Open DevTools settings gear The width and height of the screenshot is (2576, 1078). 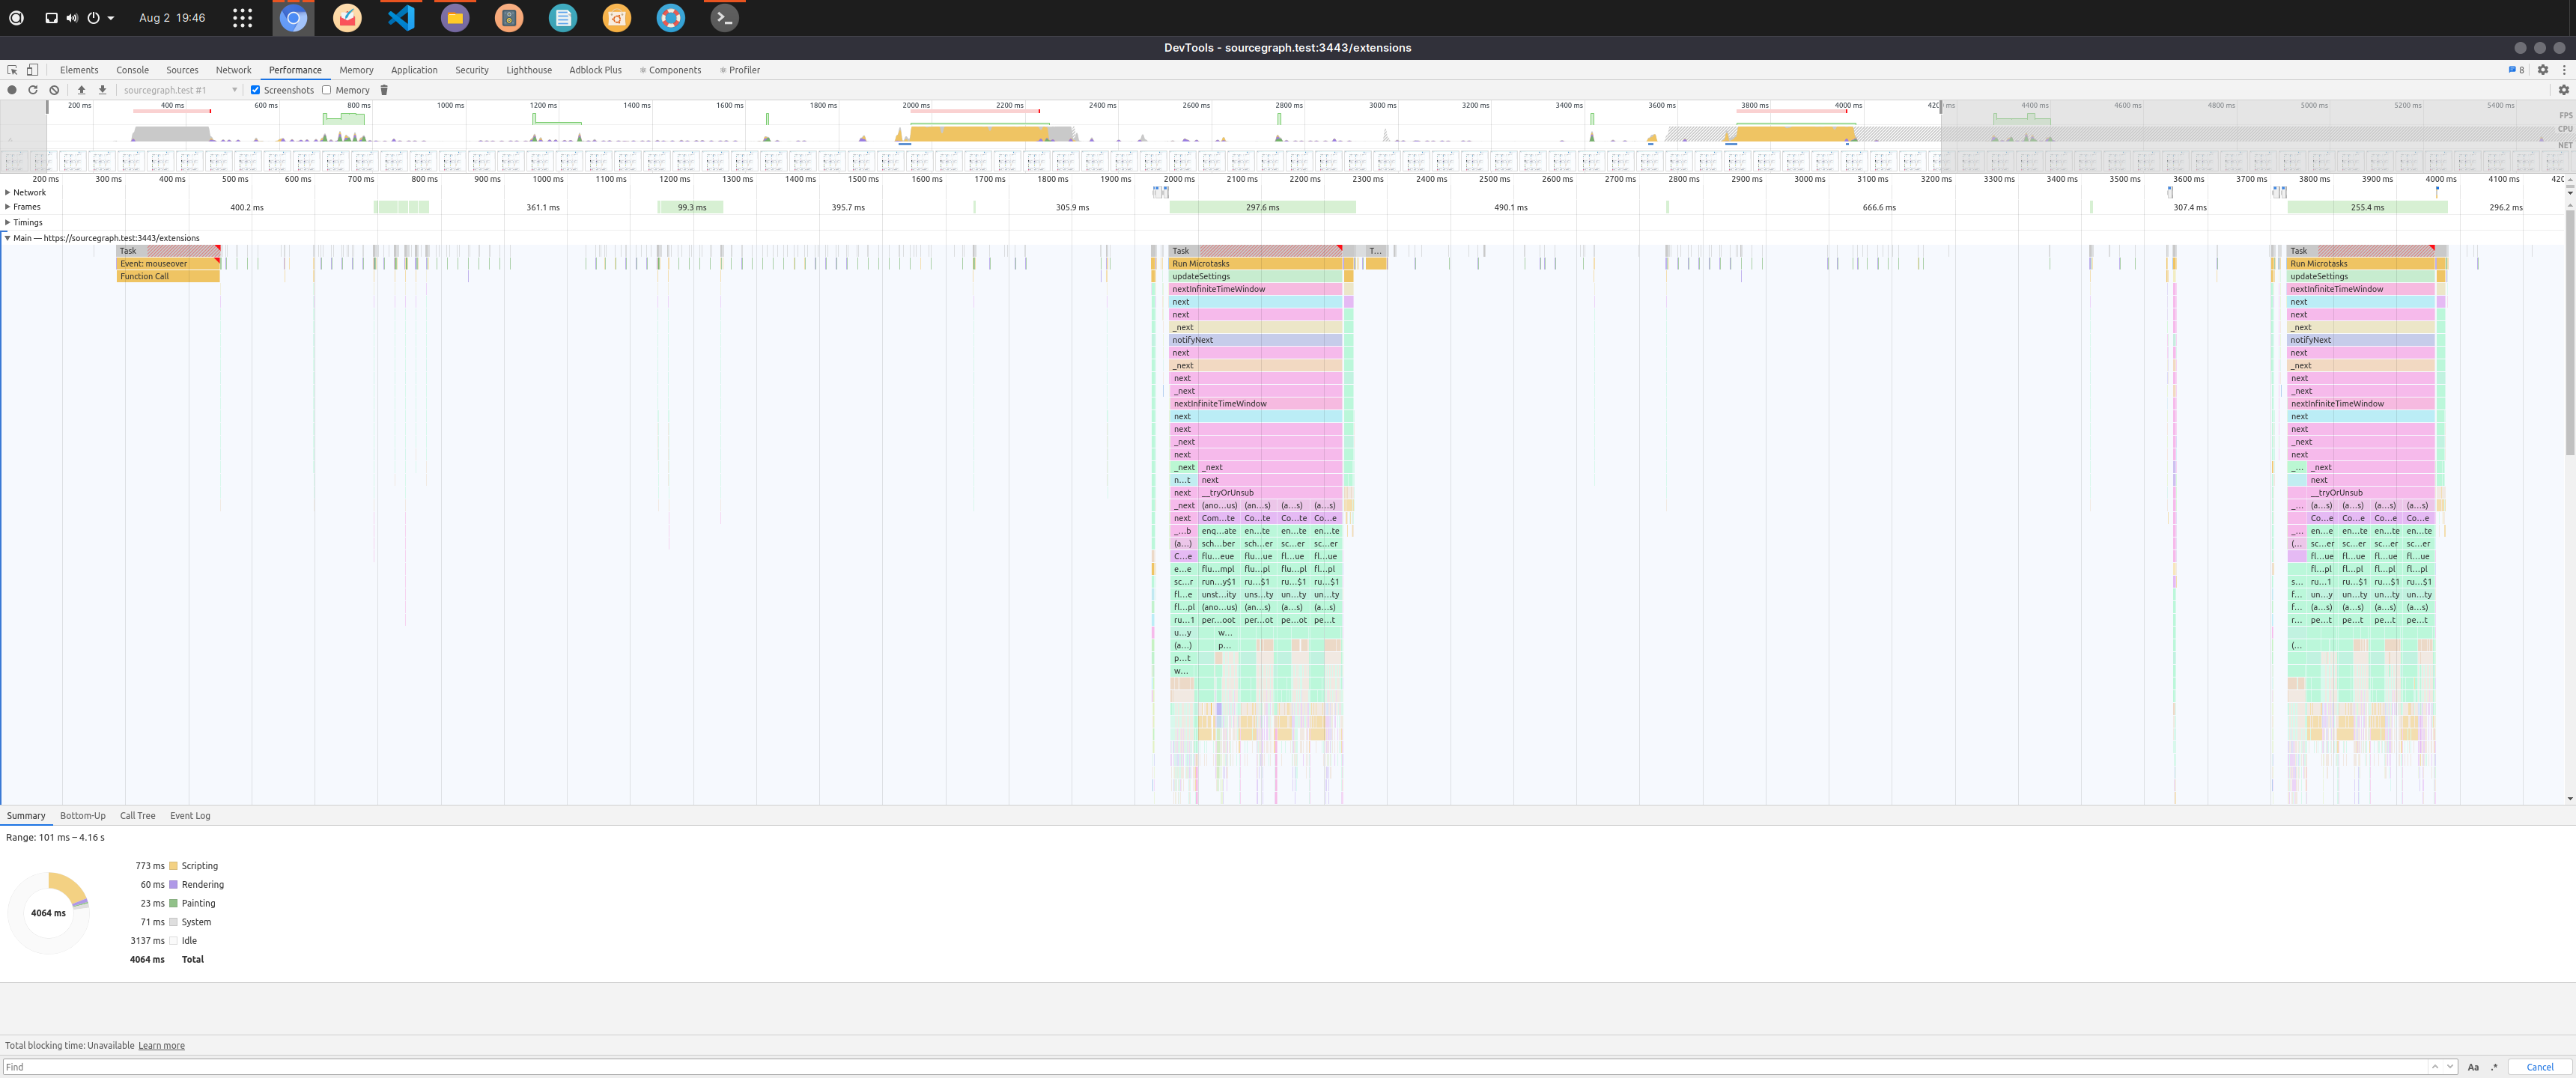tap(2544, 69)
